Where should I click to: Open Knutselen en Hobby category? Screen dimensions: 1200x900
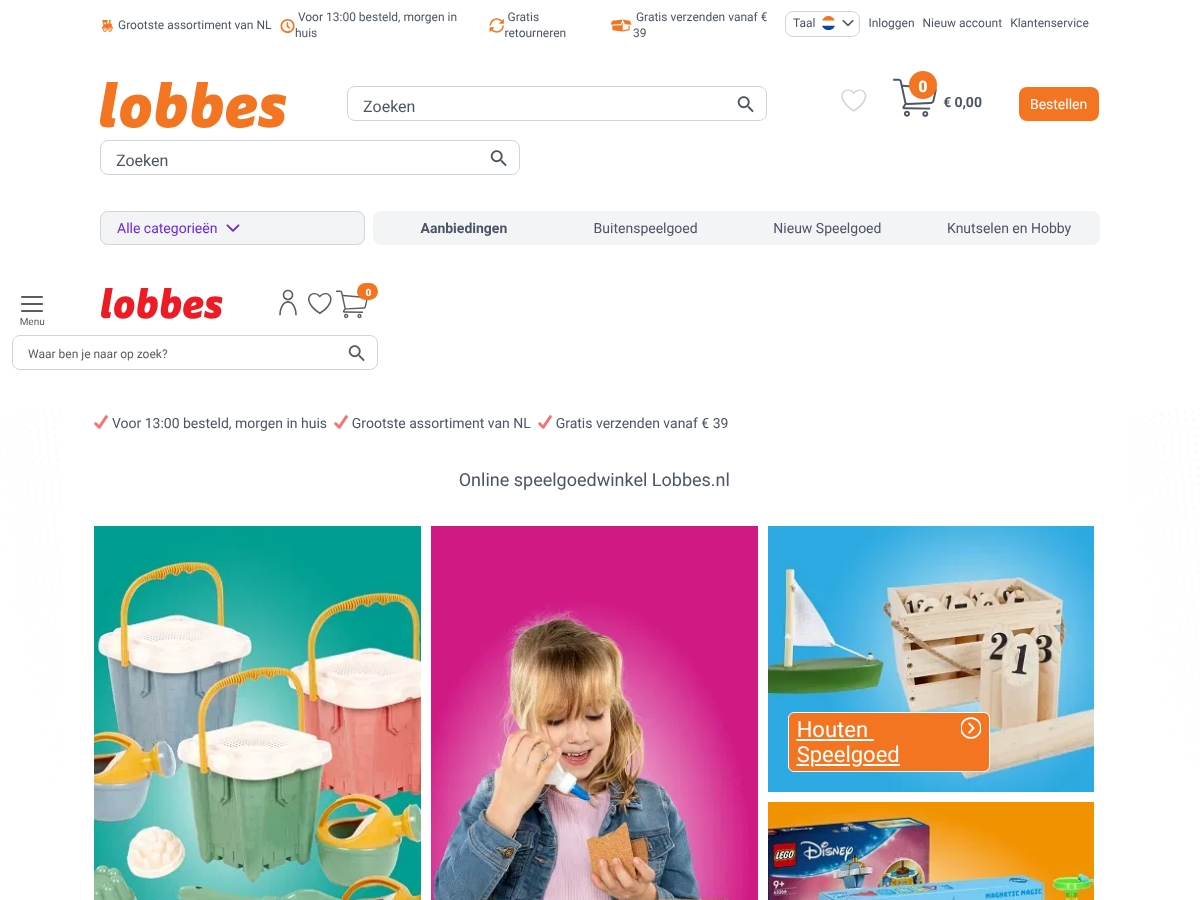1009,228
